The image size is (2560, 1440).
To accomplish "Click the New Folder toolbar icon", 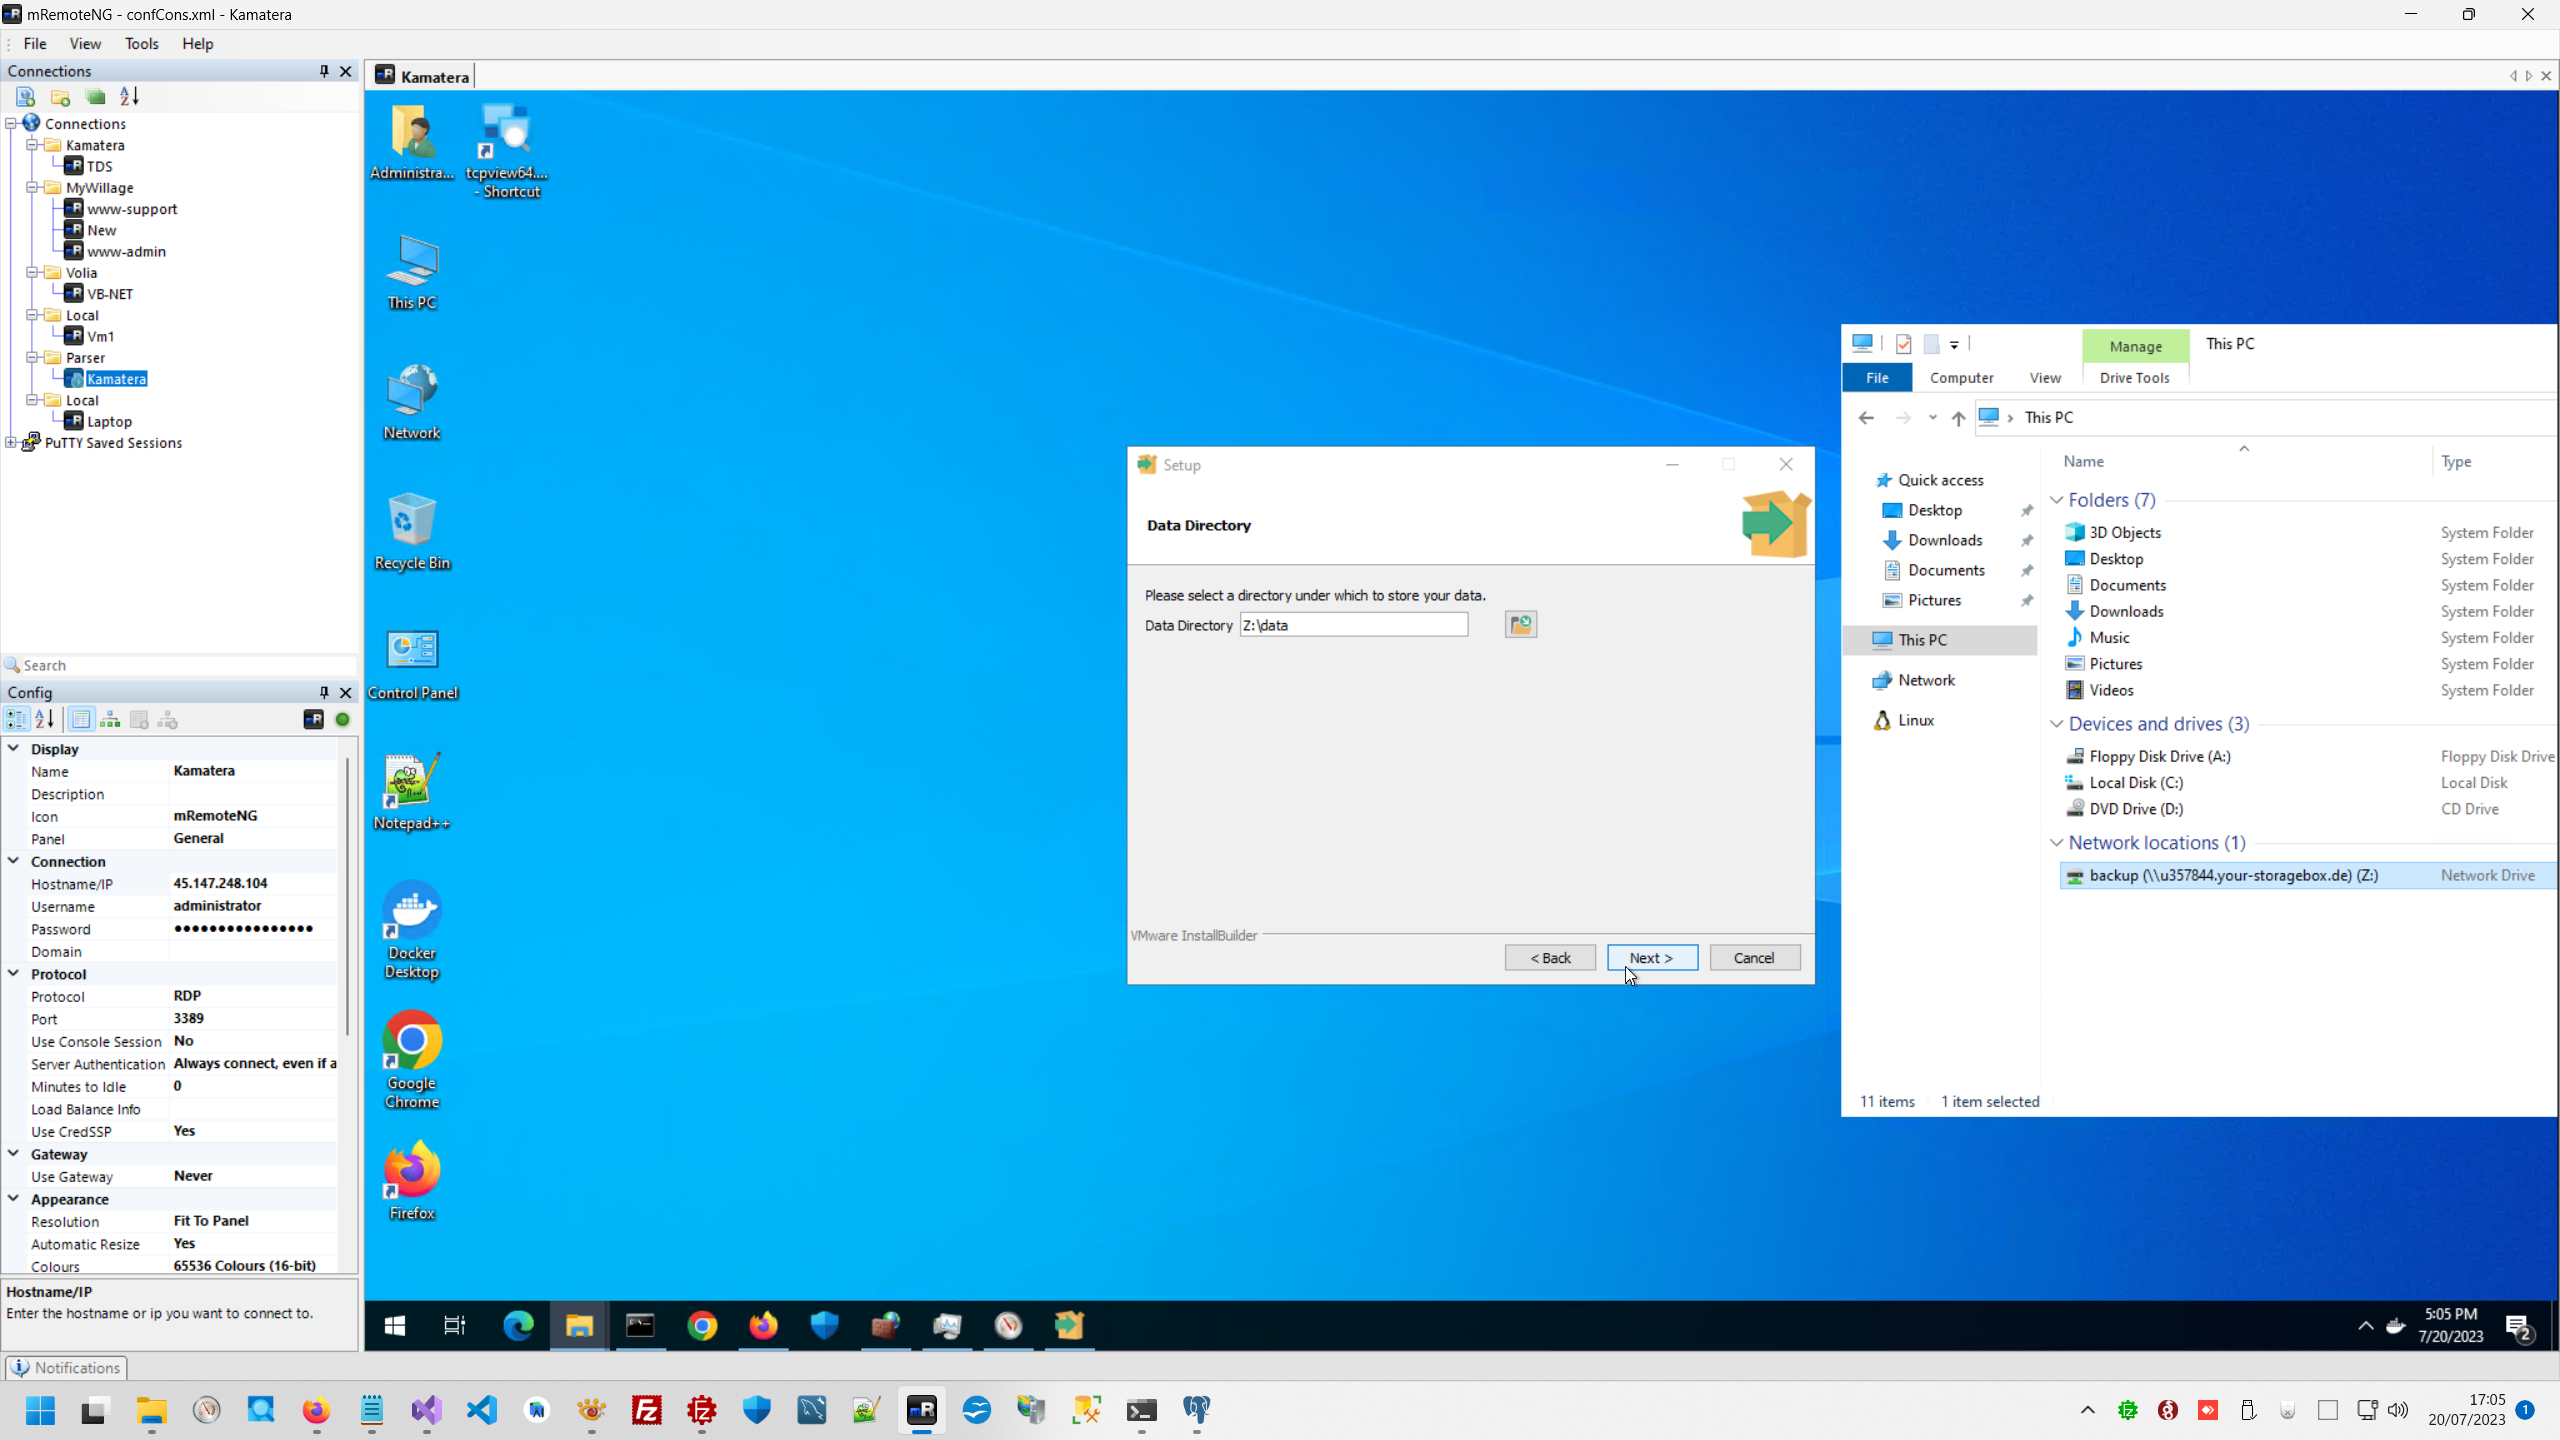I will [61, 96].
